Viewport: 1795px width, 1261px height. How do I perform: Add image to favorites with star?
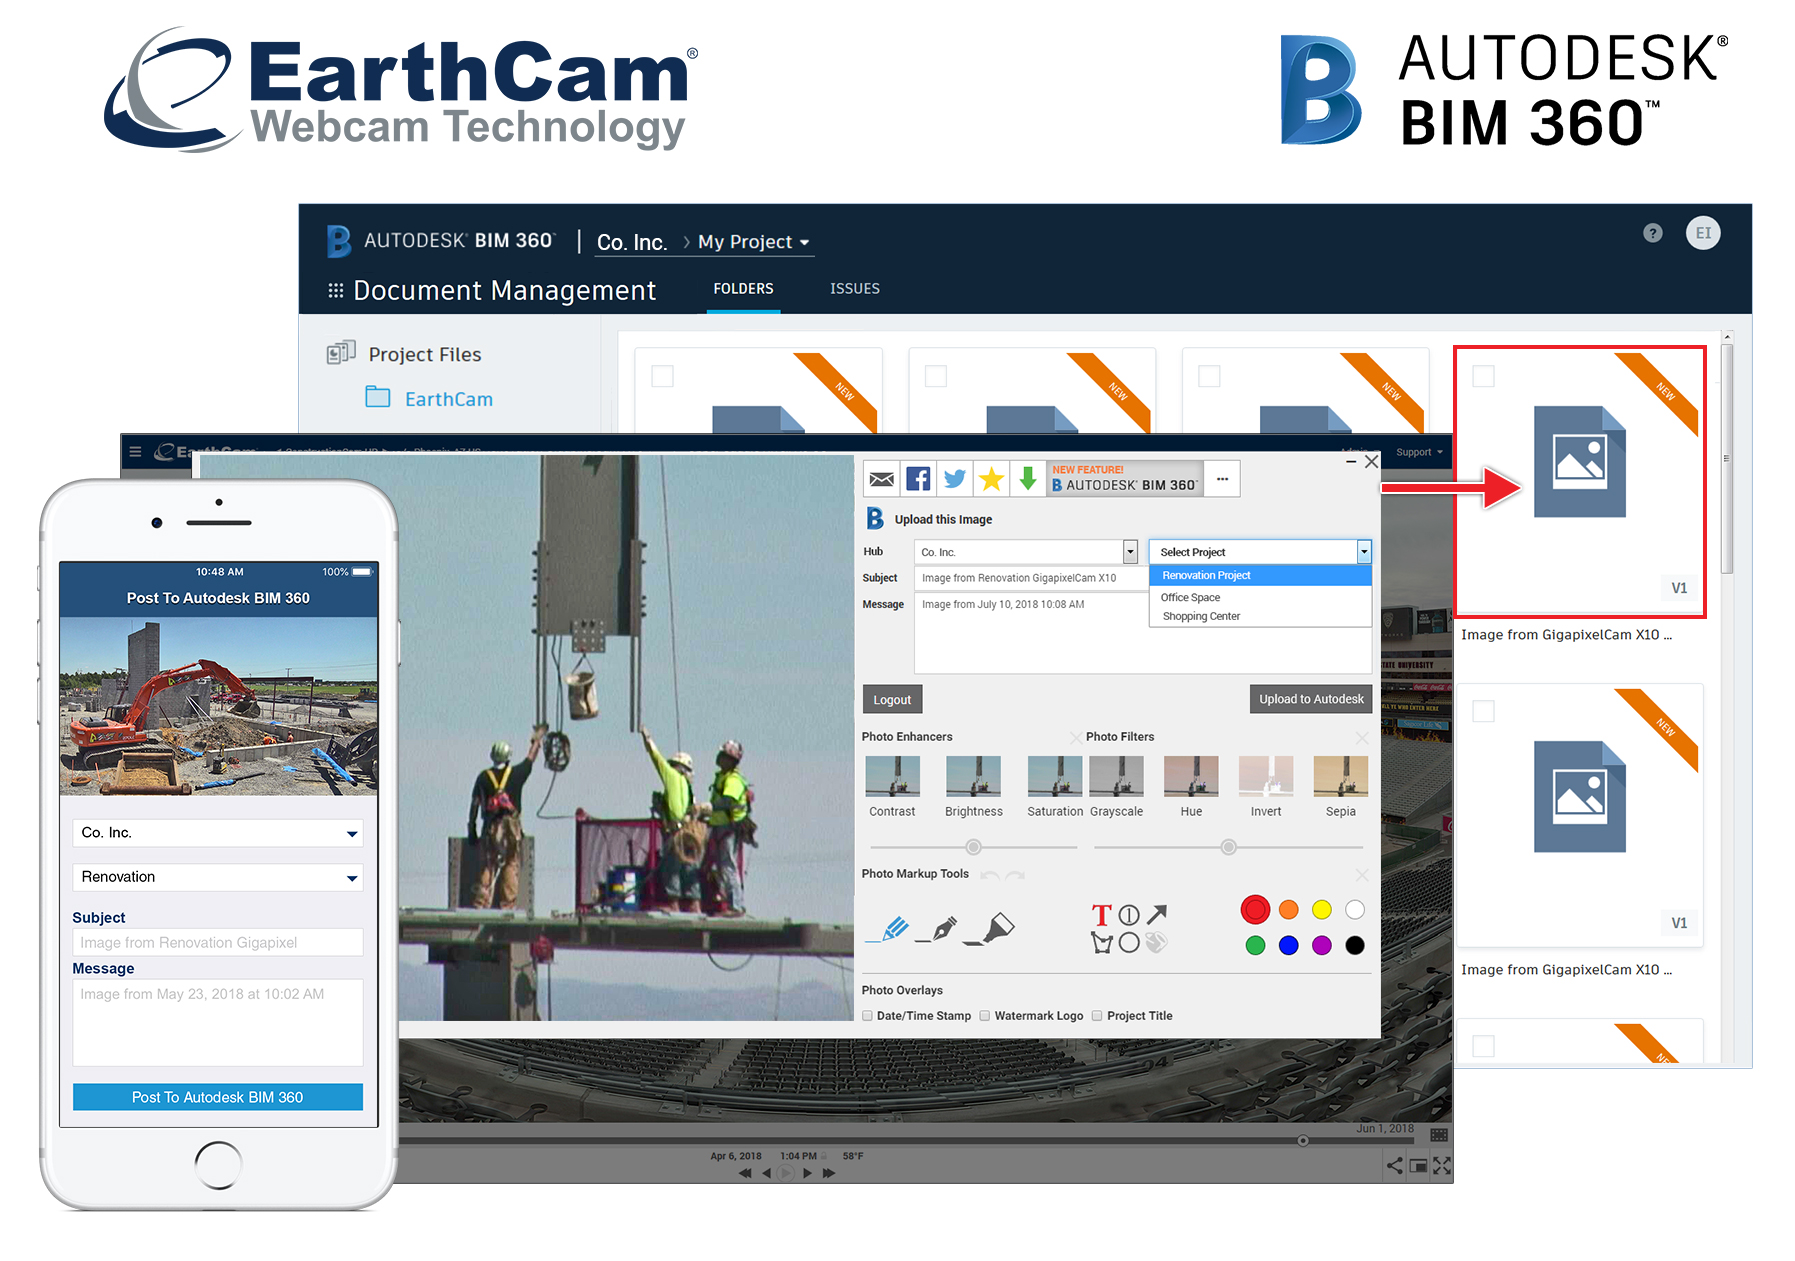click(991, 479)
